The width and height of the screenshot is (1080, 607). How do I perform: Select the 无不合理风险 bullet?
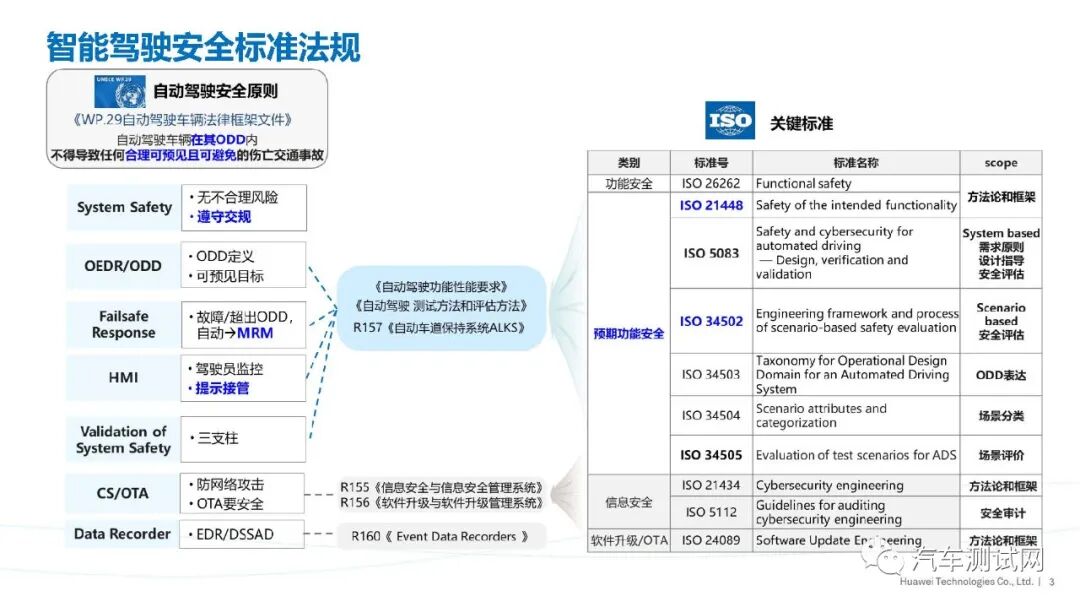pyautogui.click(x=233, y=198)
